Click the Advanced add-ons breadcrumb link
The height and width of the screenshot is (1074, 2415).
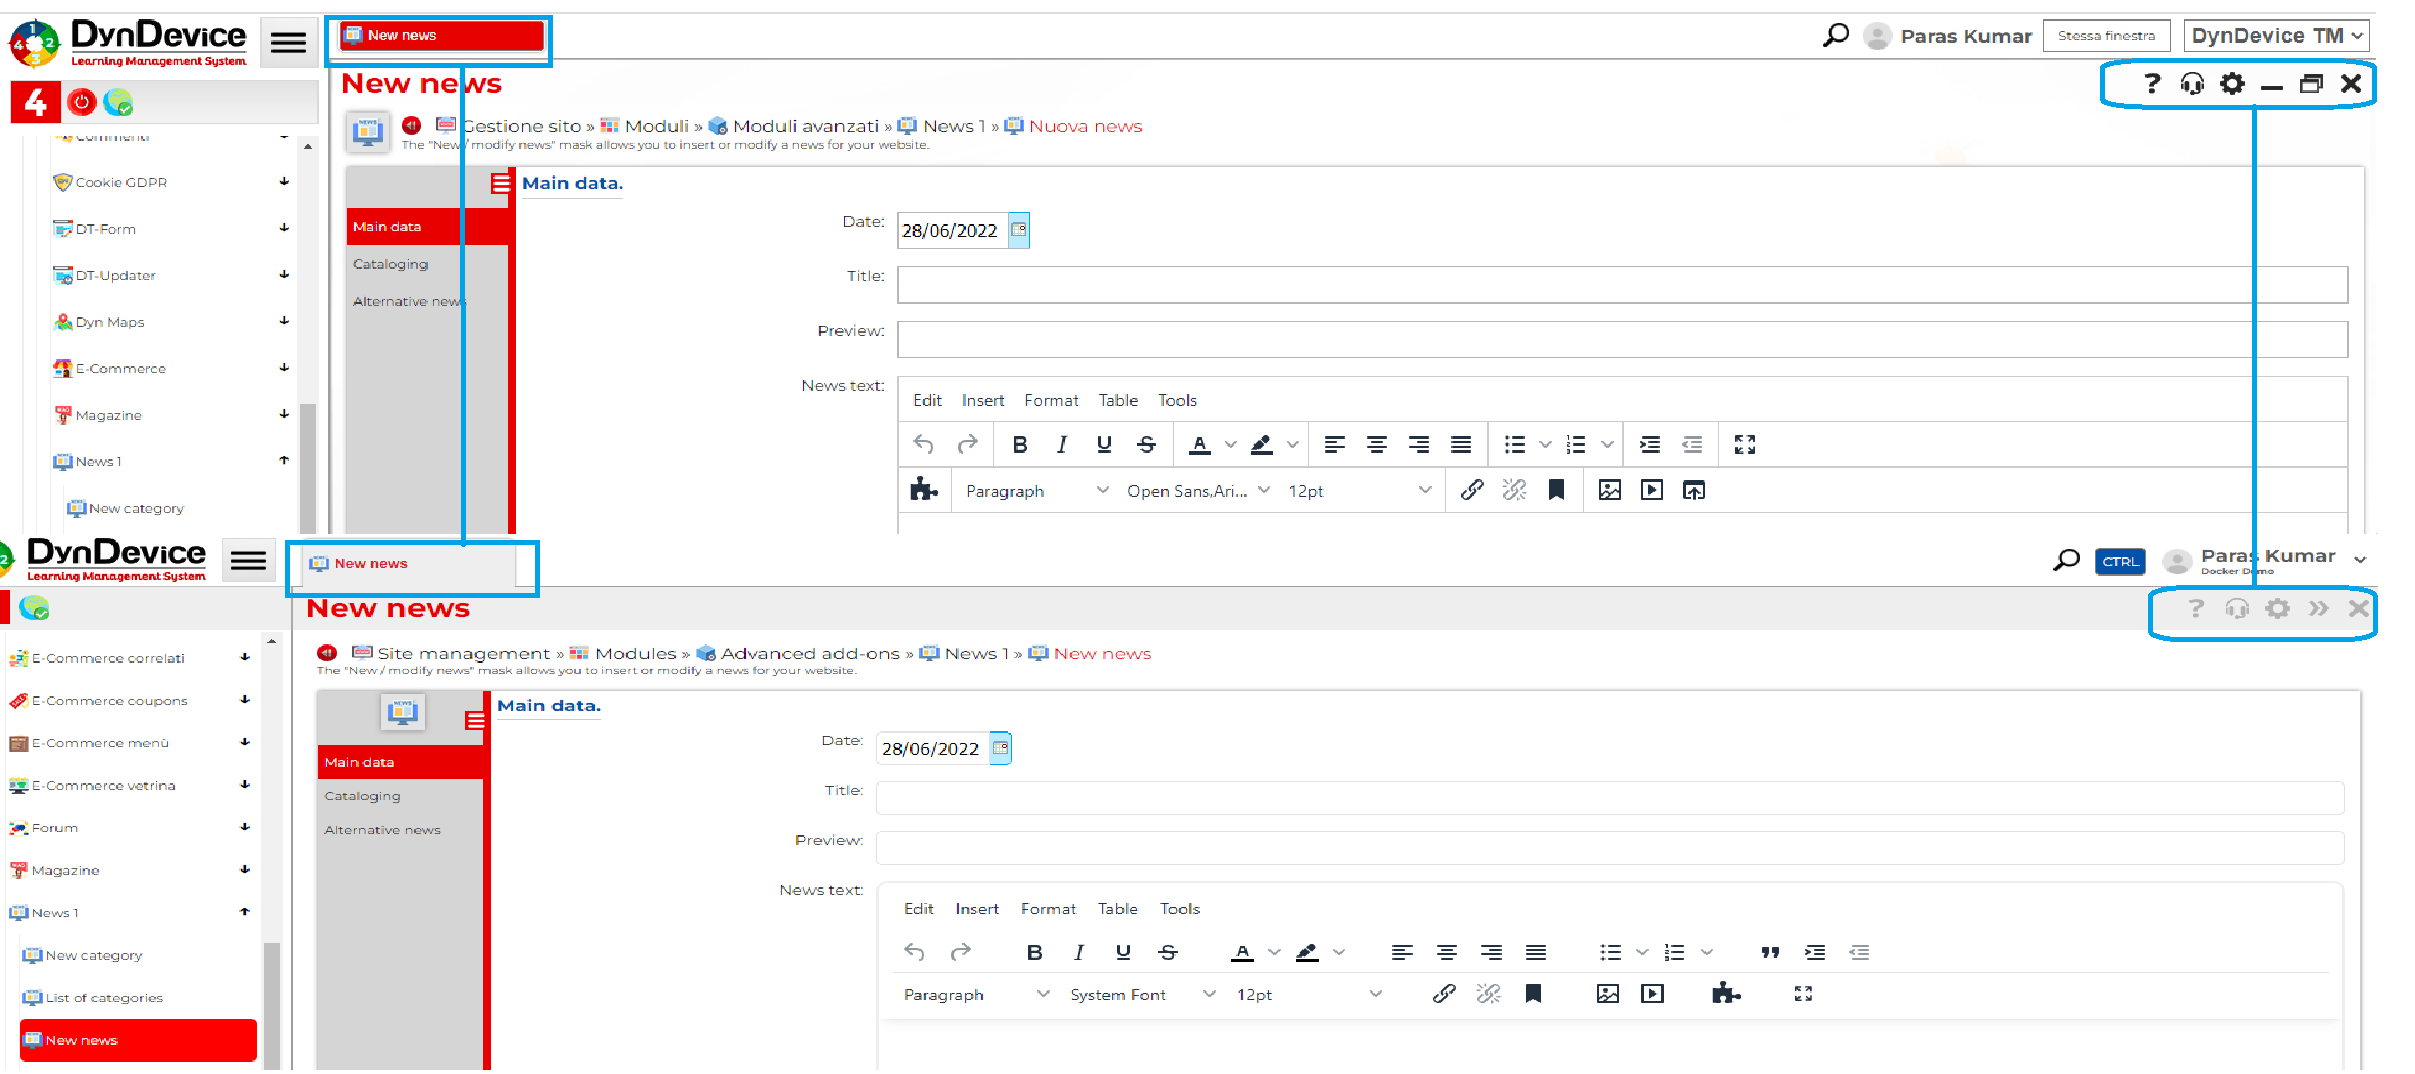[x=809, y=653]
